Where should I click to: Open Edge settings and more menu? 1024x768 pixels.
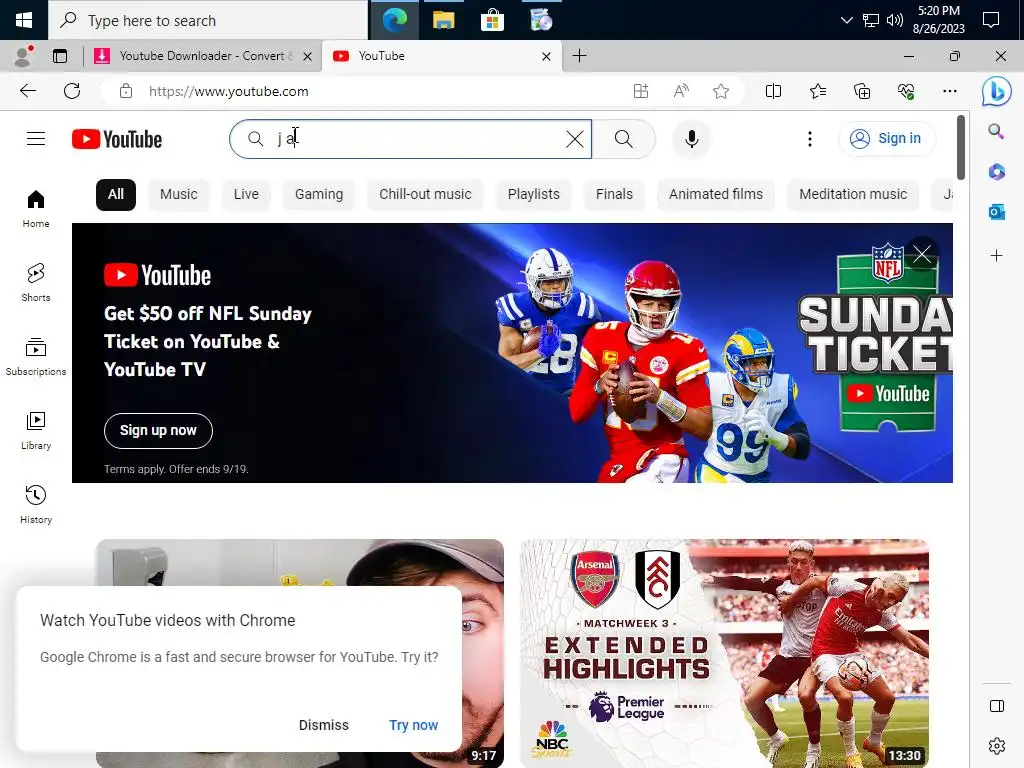pos(950,91)
